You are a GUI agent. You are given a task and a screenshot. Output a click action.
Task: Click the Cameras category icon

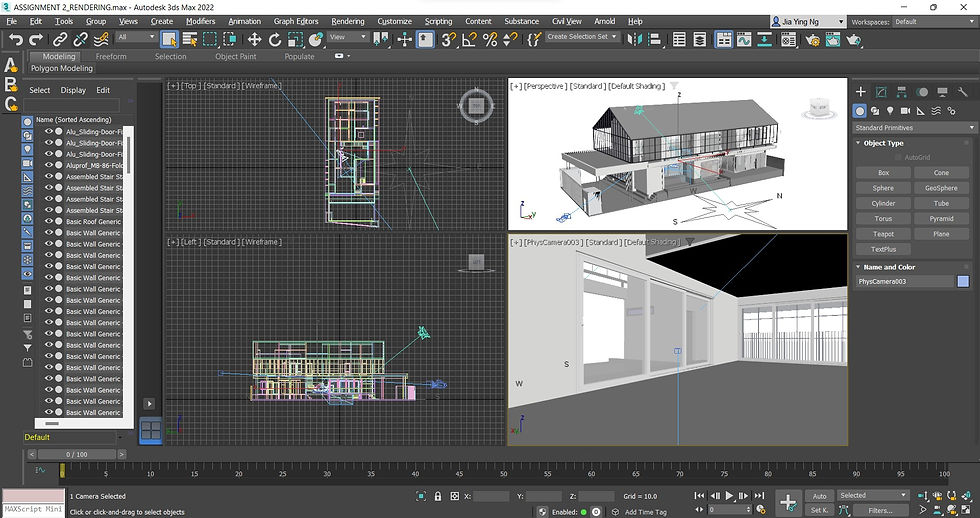(906, 111)
